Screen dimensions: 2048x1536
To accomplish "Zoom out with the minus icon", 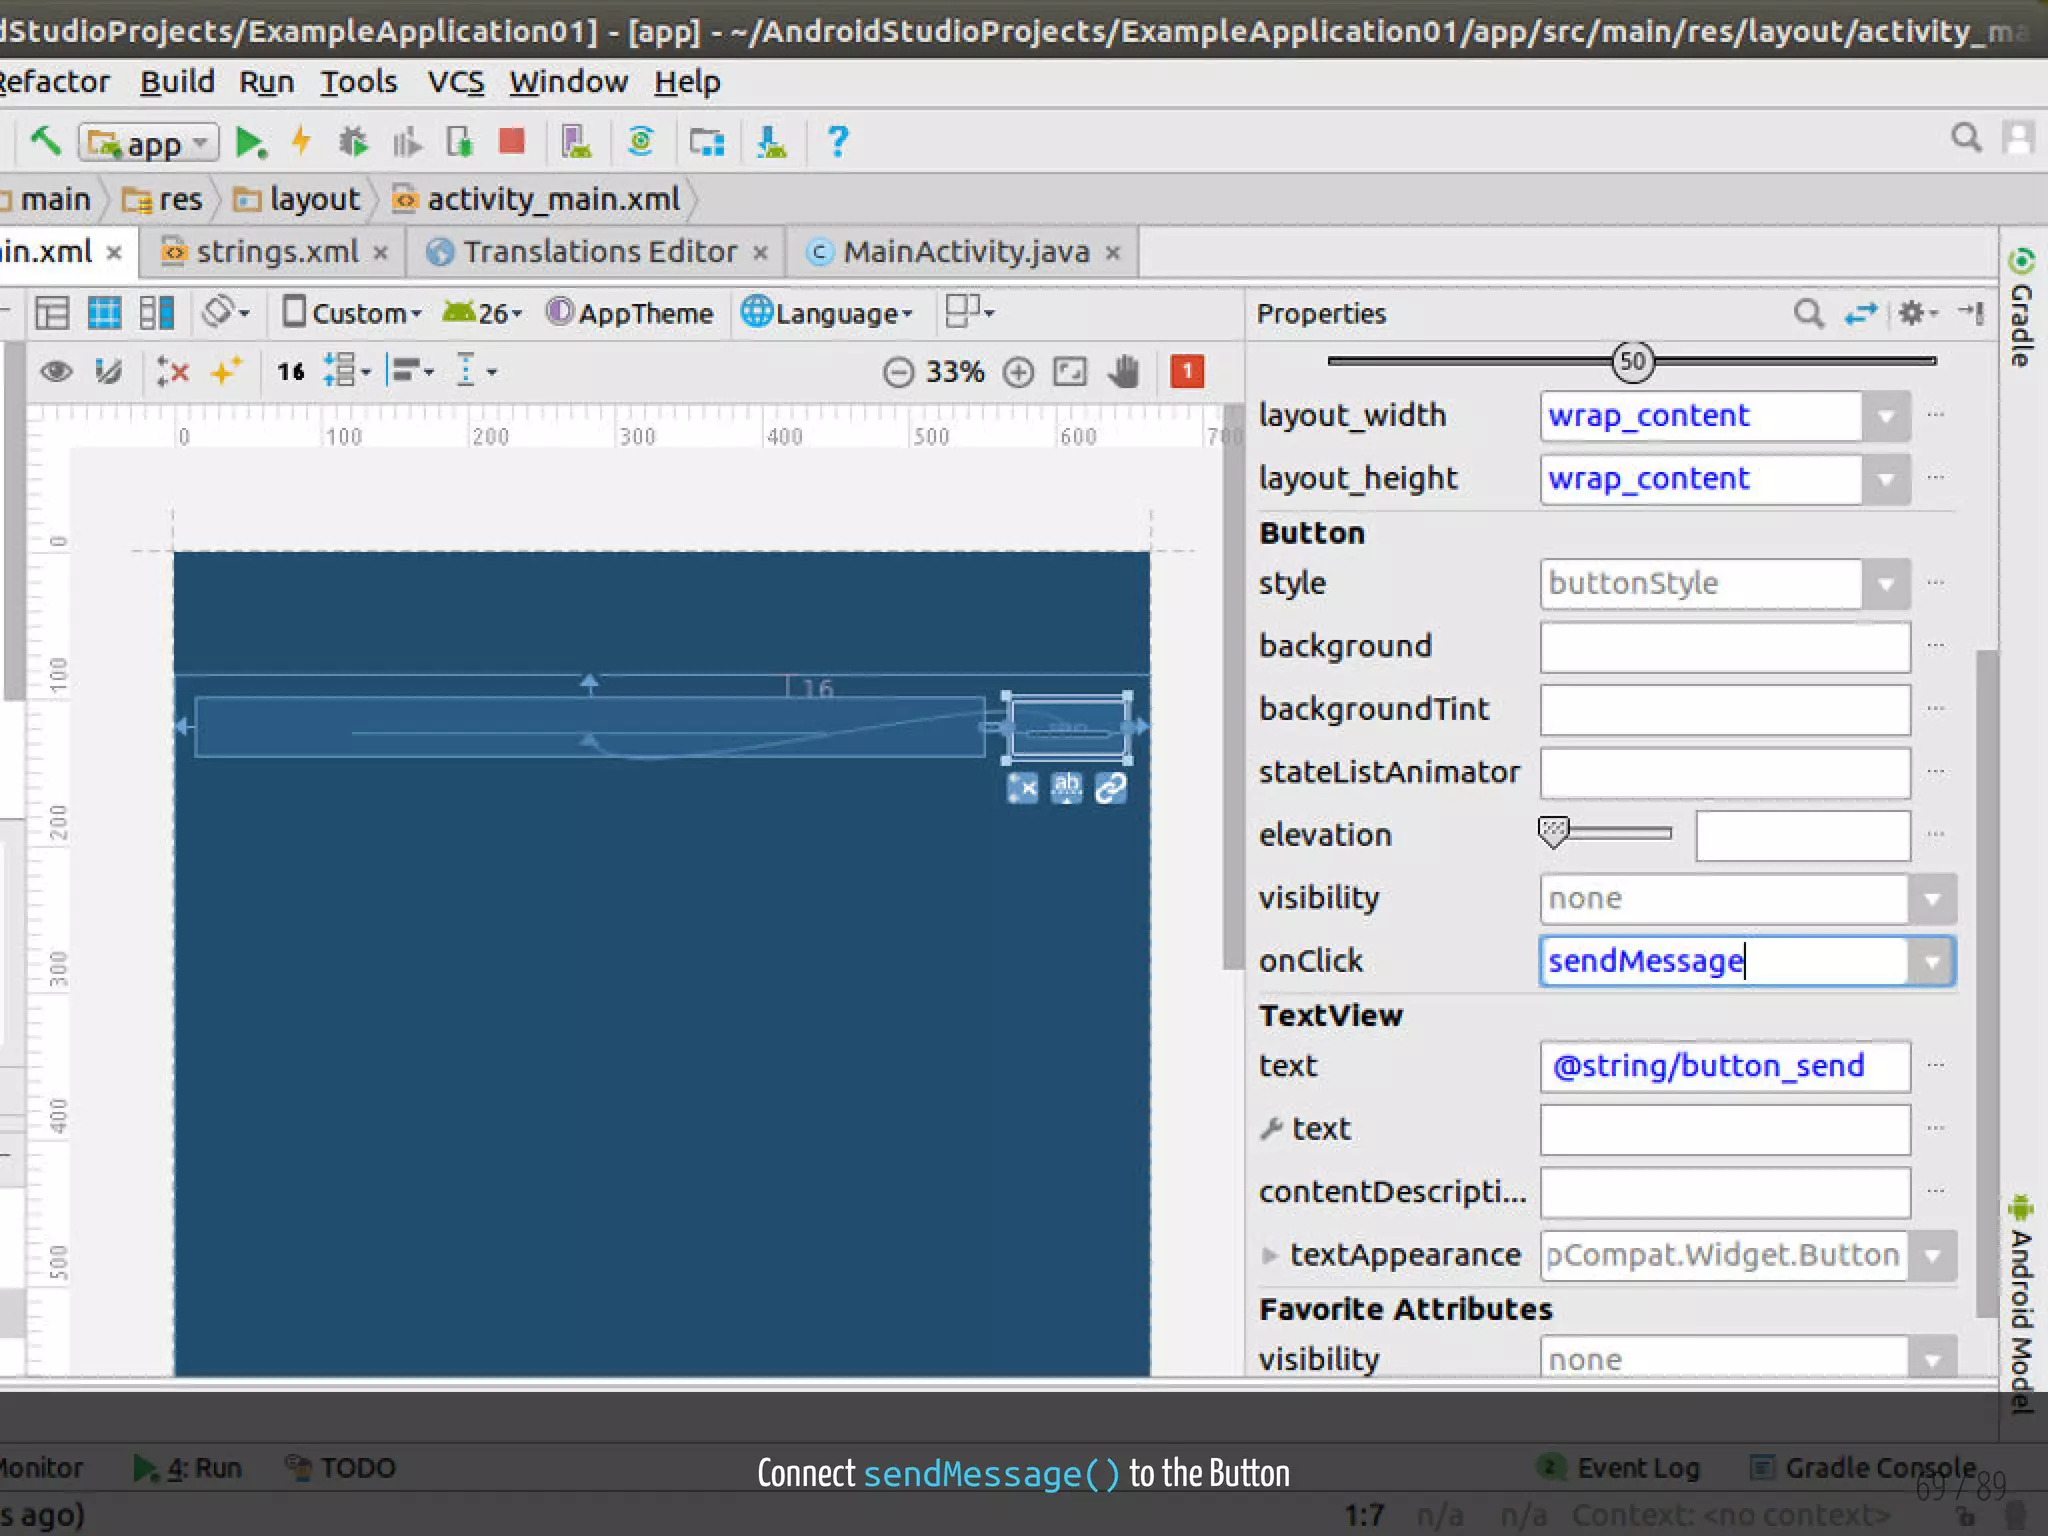I will 898,373.
